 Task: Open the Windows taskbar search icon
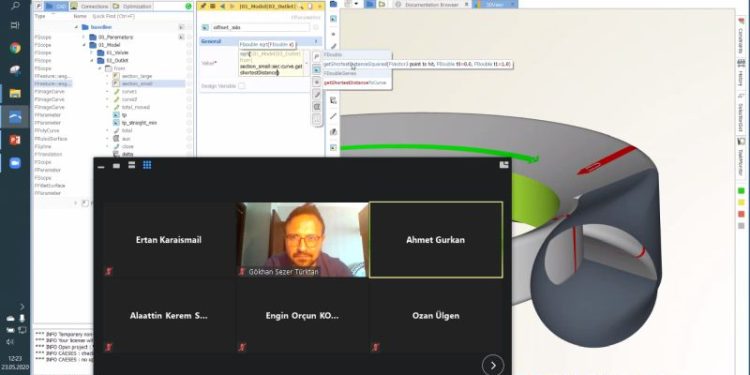click(x=15, y=6)
